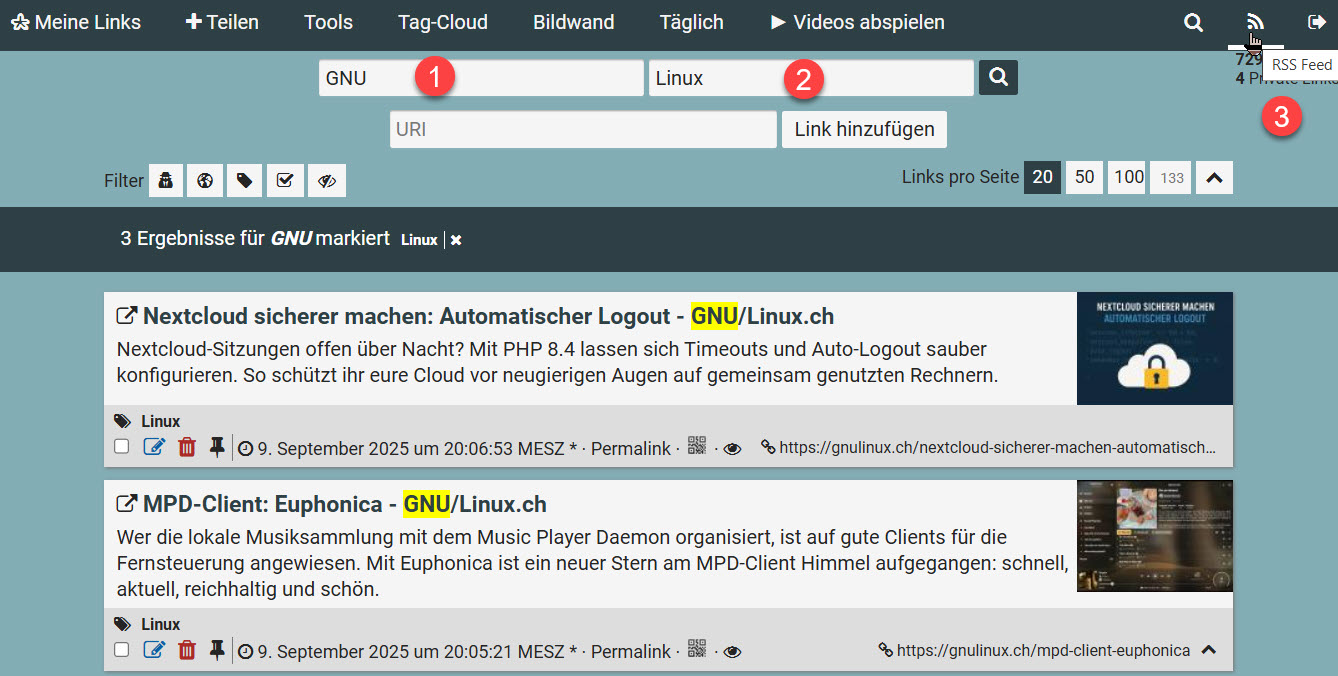This screenshot has height=676, width=1338.
Task: Filter private links with the spy icon
Action: click(x=166, y=181)
